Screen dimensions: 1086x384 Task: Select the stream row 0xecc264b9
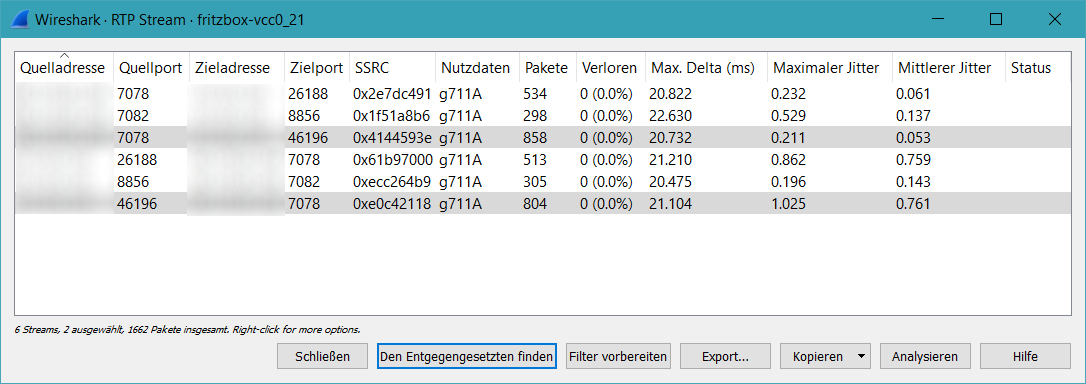pos(544,182)
